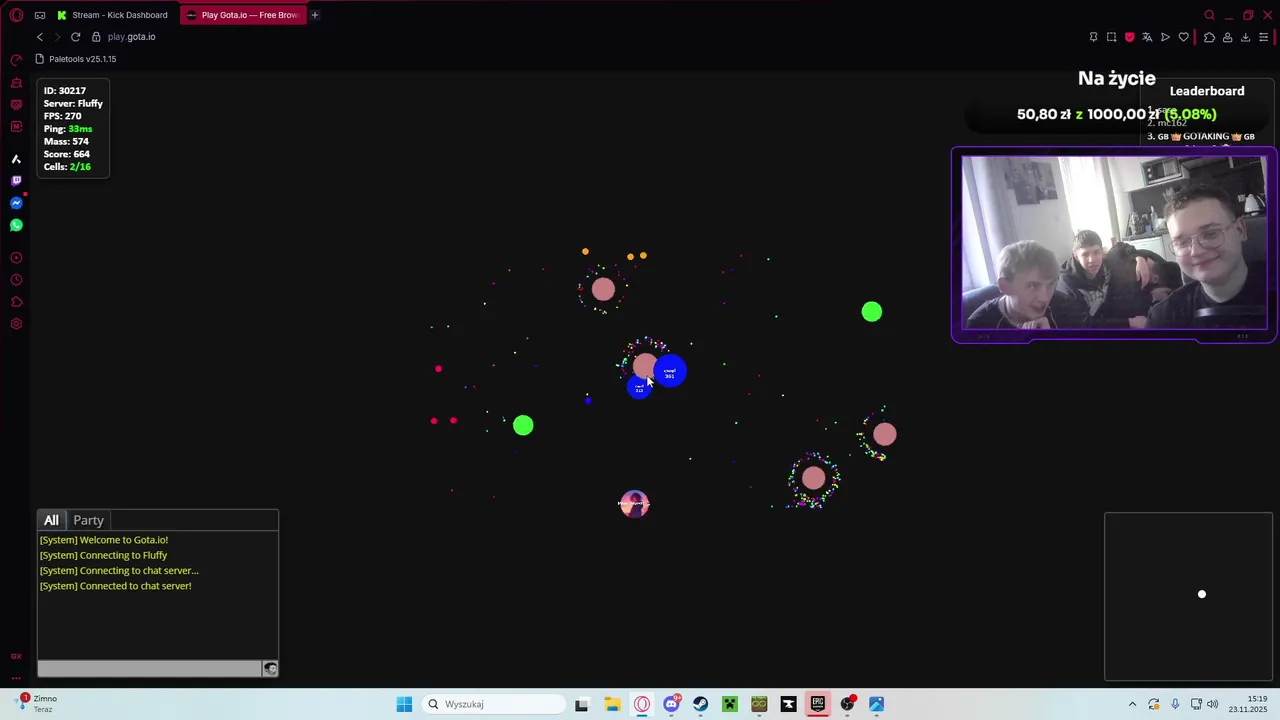The image size is (1280, 720).
Task: Open History clock icon in sidebar
Action: (x=16, y=280)
